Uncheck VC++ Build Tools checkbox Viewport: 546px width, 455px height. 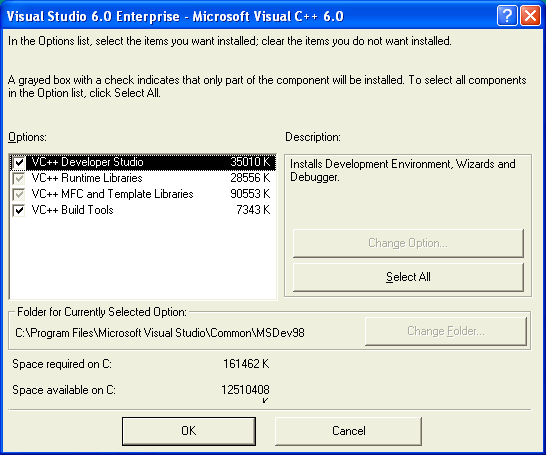click(19, 210)
